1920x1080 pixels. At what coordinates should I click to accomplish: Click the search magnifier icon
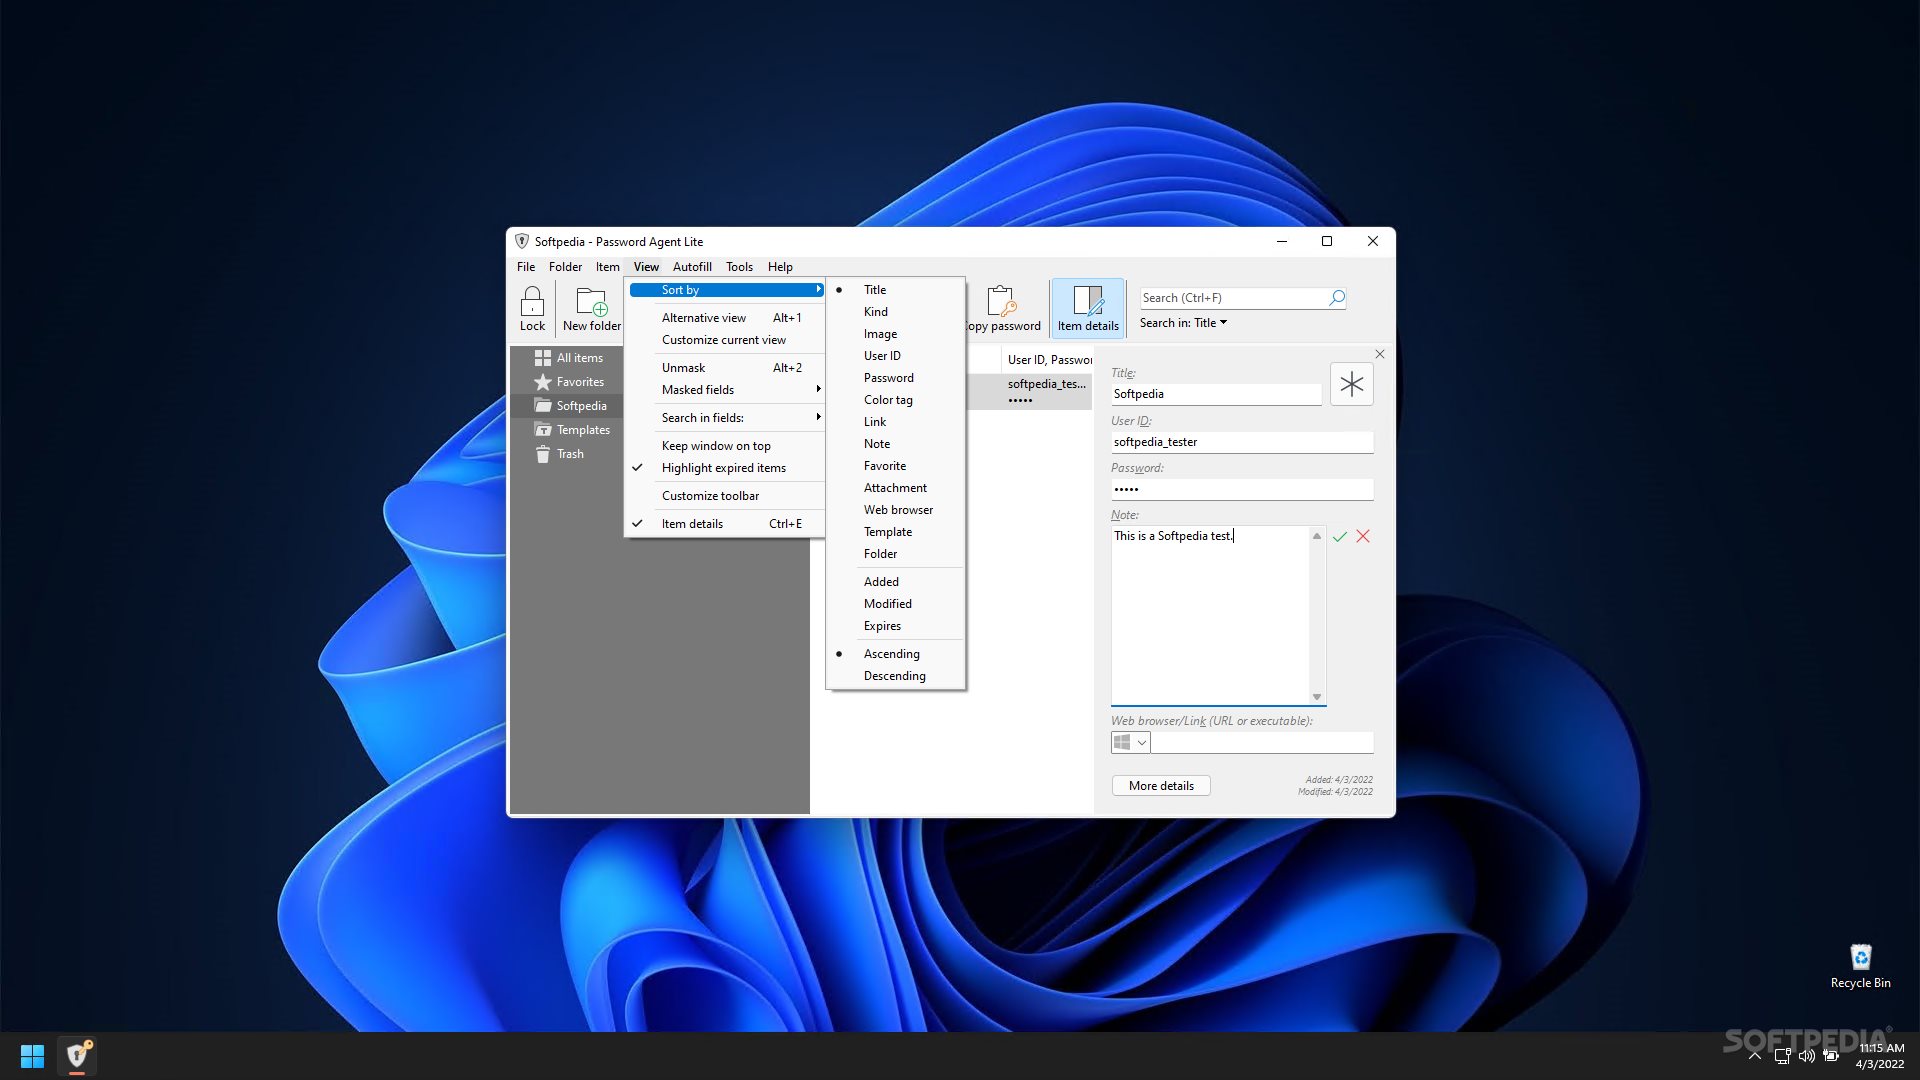click(1336, 298)
